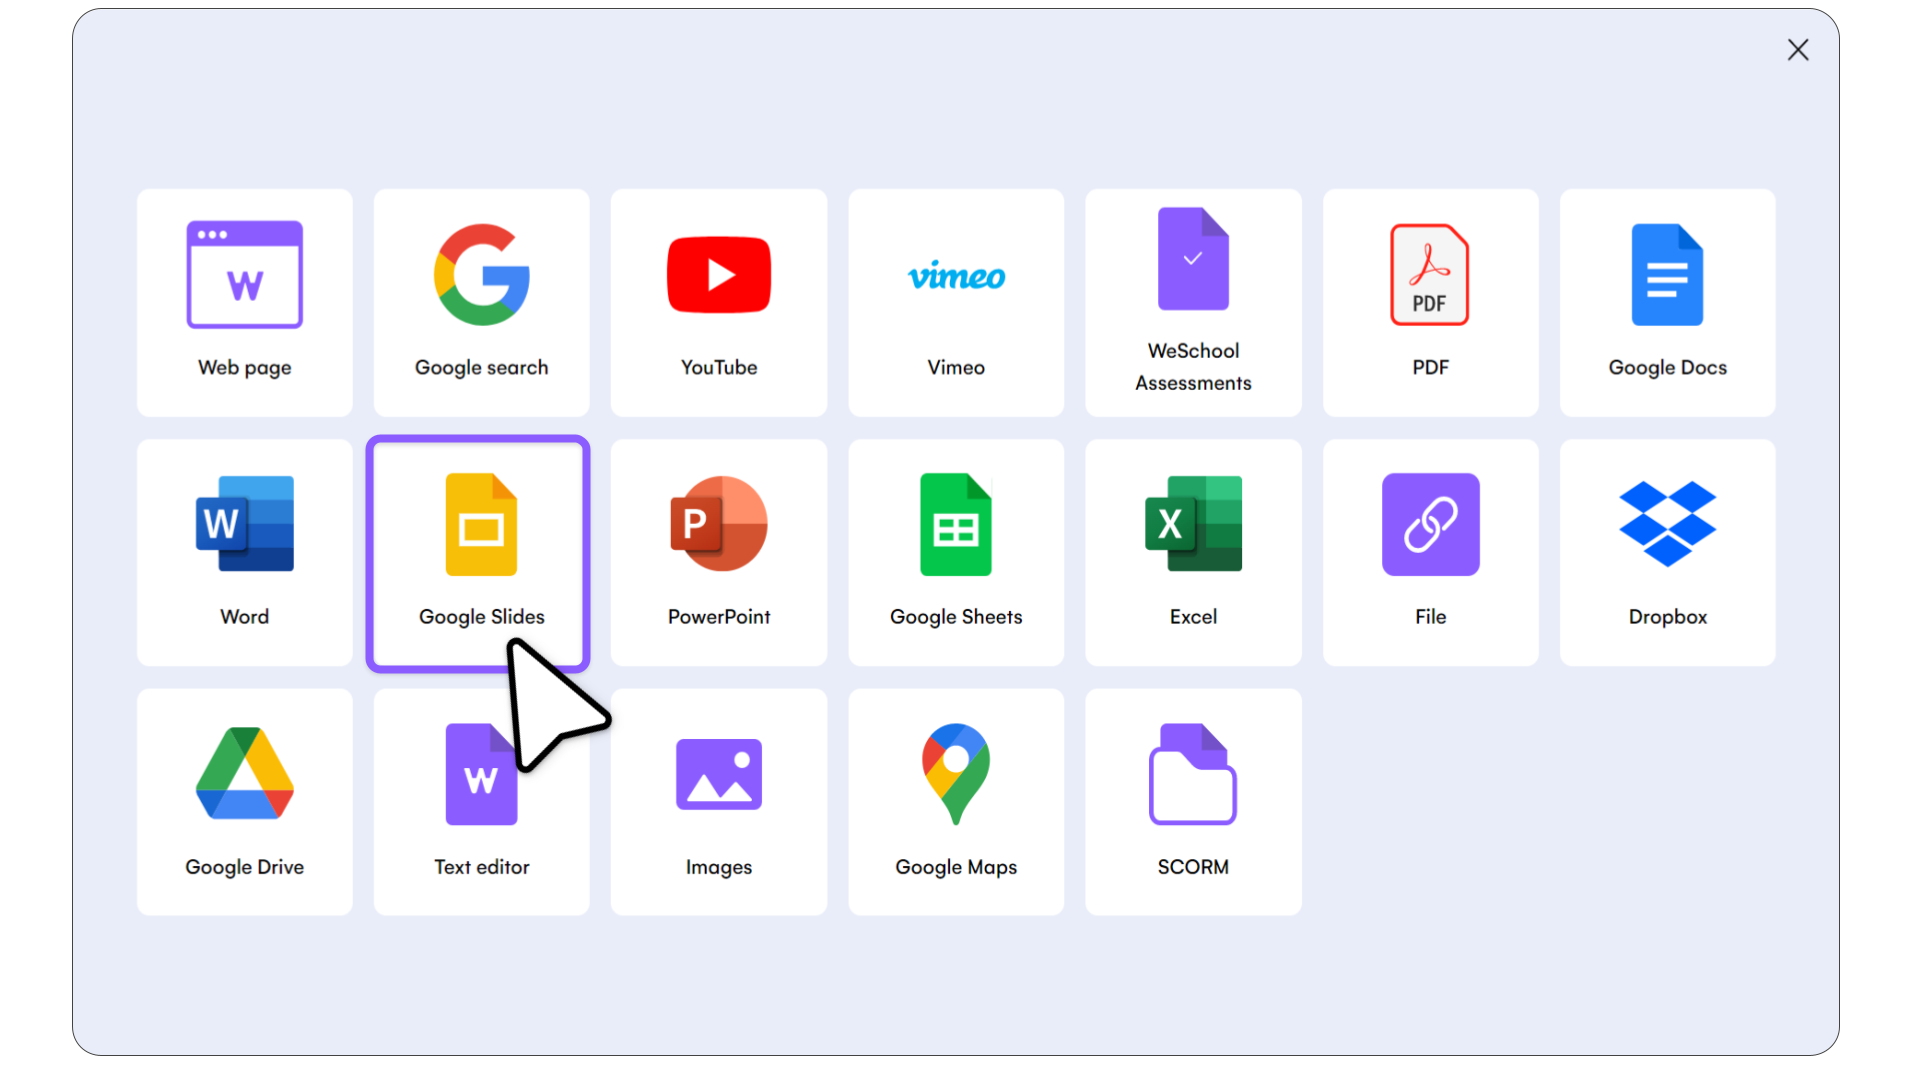Select the Images tile
This screenshot has width=1920, height=1080.
(719, 802)
